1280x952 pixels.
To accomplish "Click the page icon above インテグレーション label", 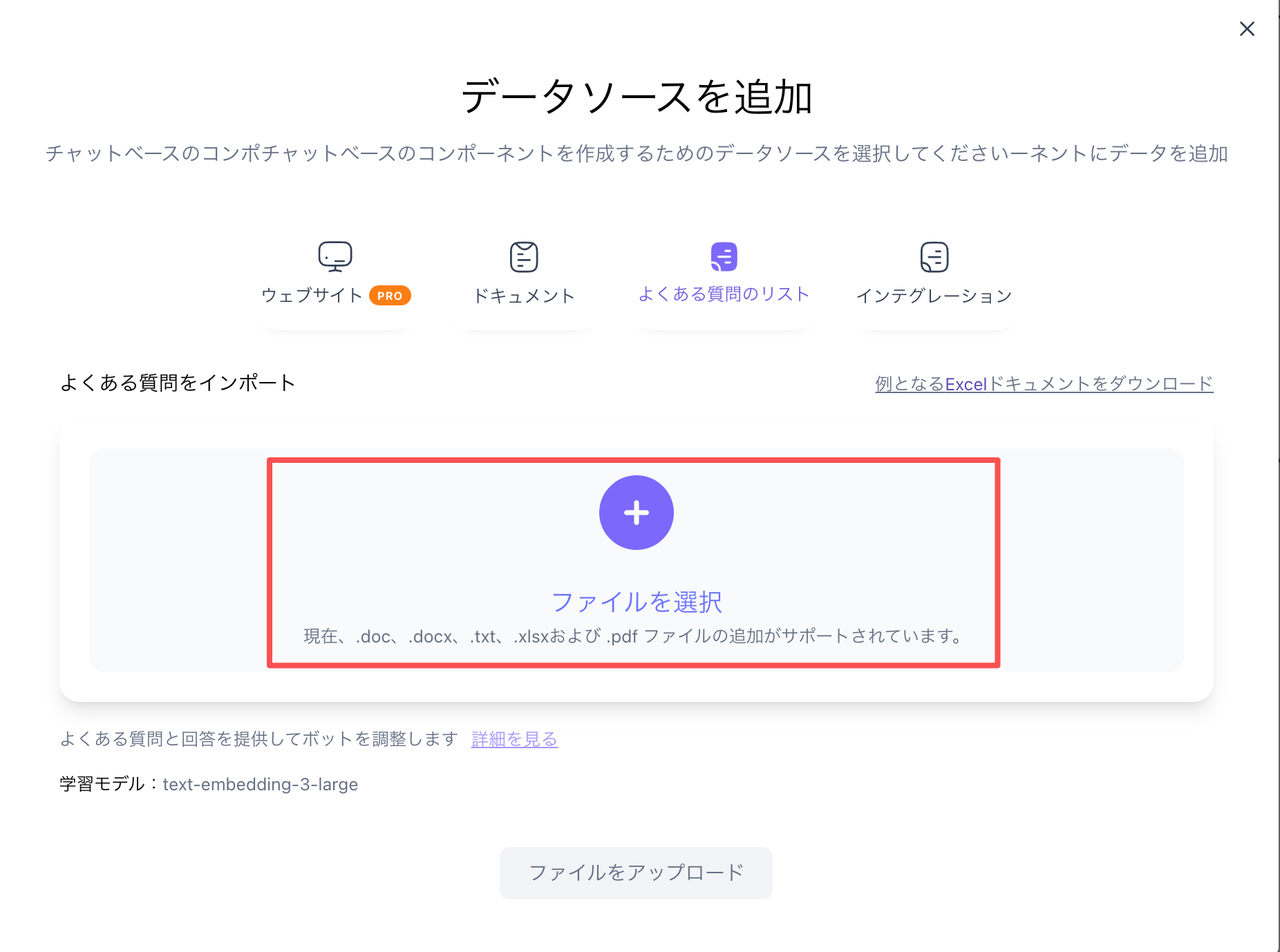I will click(x=934, y=255).
